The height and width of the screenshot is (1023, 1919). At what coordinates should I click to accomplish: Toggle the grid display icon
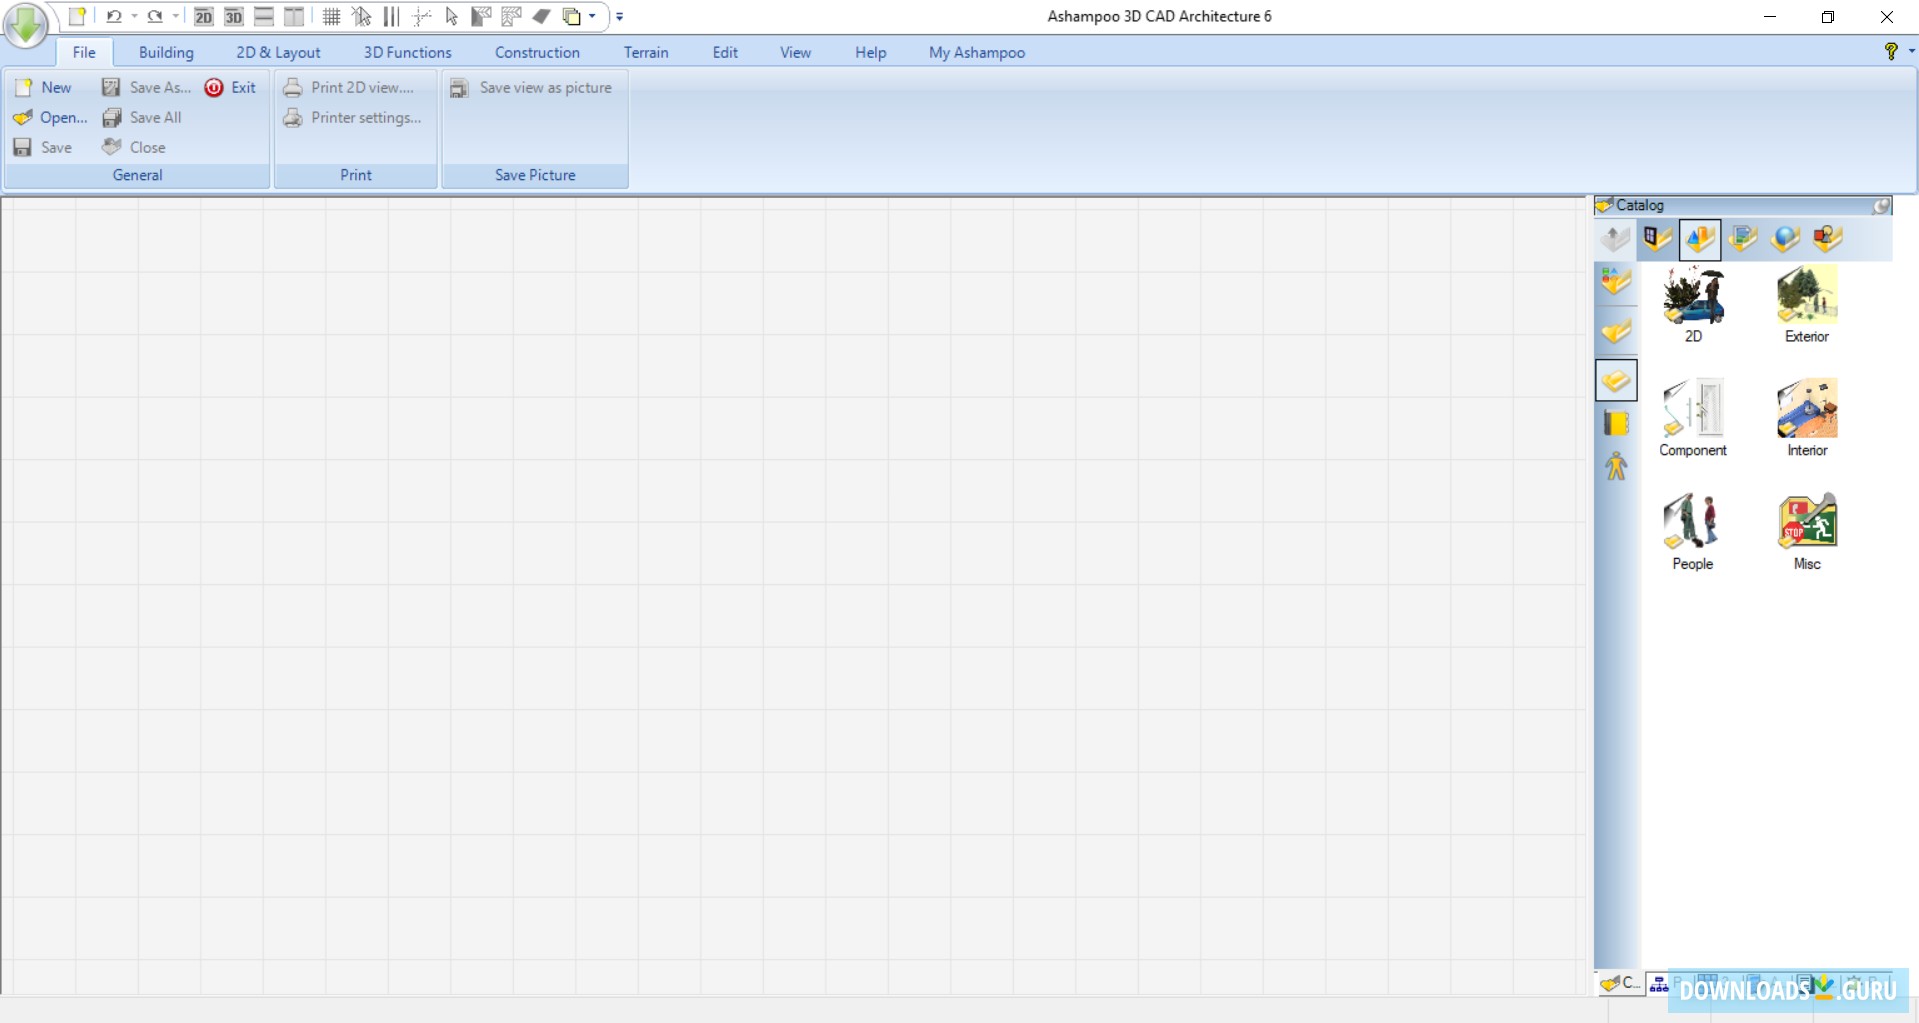[x=332, y=16]
